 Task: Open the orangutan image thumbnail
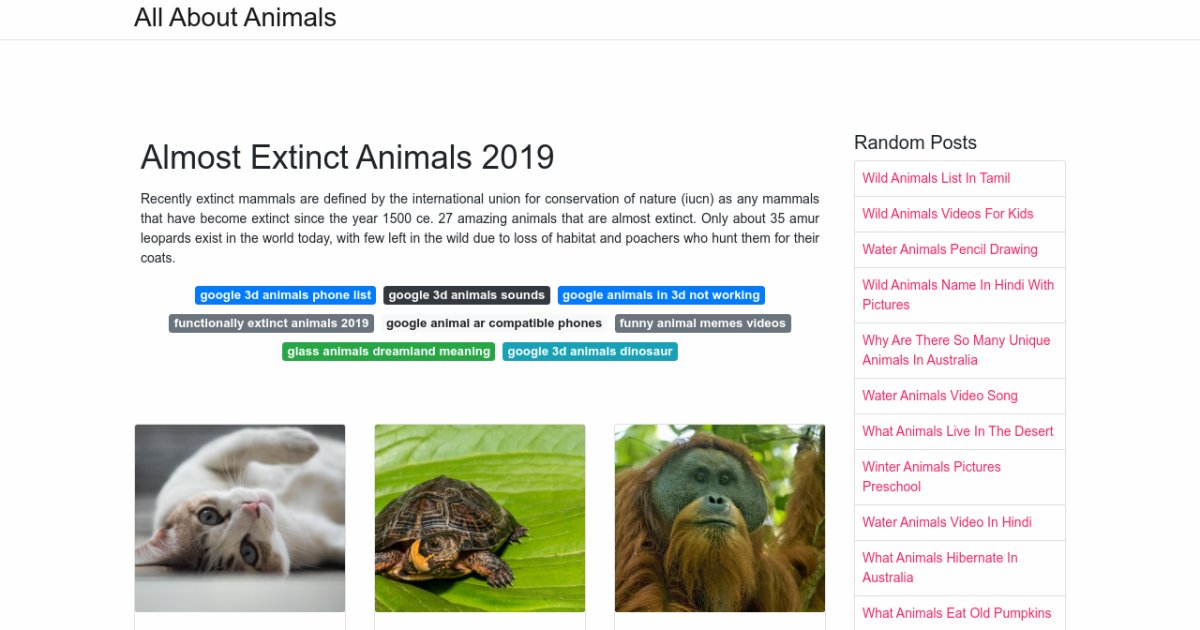pos(720,518)
